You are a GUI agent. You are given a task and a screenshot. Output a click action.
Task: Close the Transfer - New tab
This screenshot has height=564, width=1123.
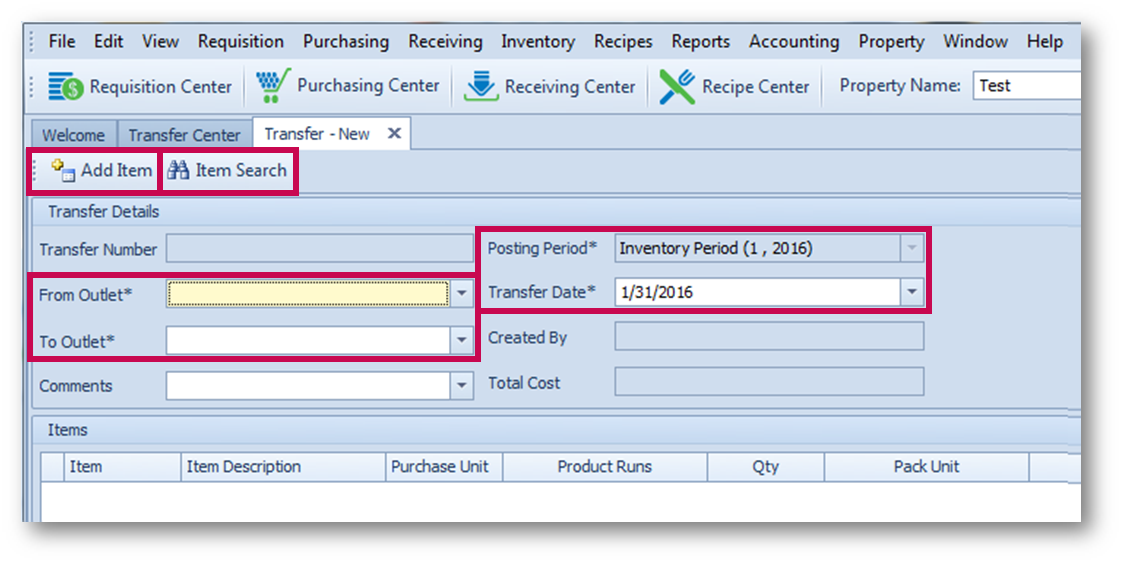(394, 133)
